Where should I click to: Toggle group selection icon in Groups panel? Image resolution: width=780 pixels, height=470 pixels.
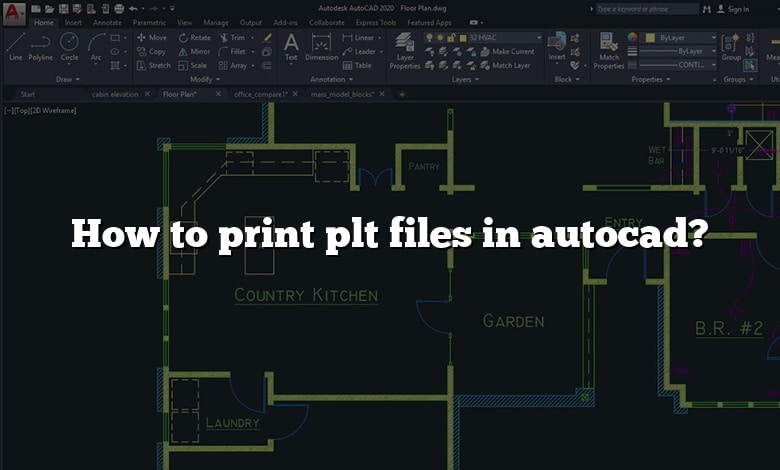coord(750,65)
